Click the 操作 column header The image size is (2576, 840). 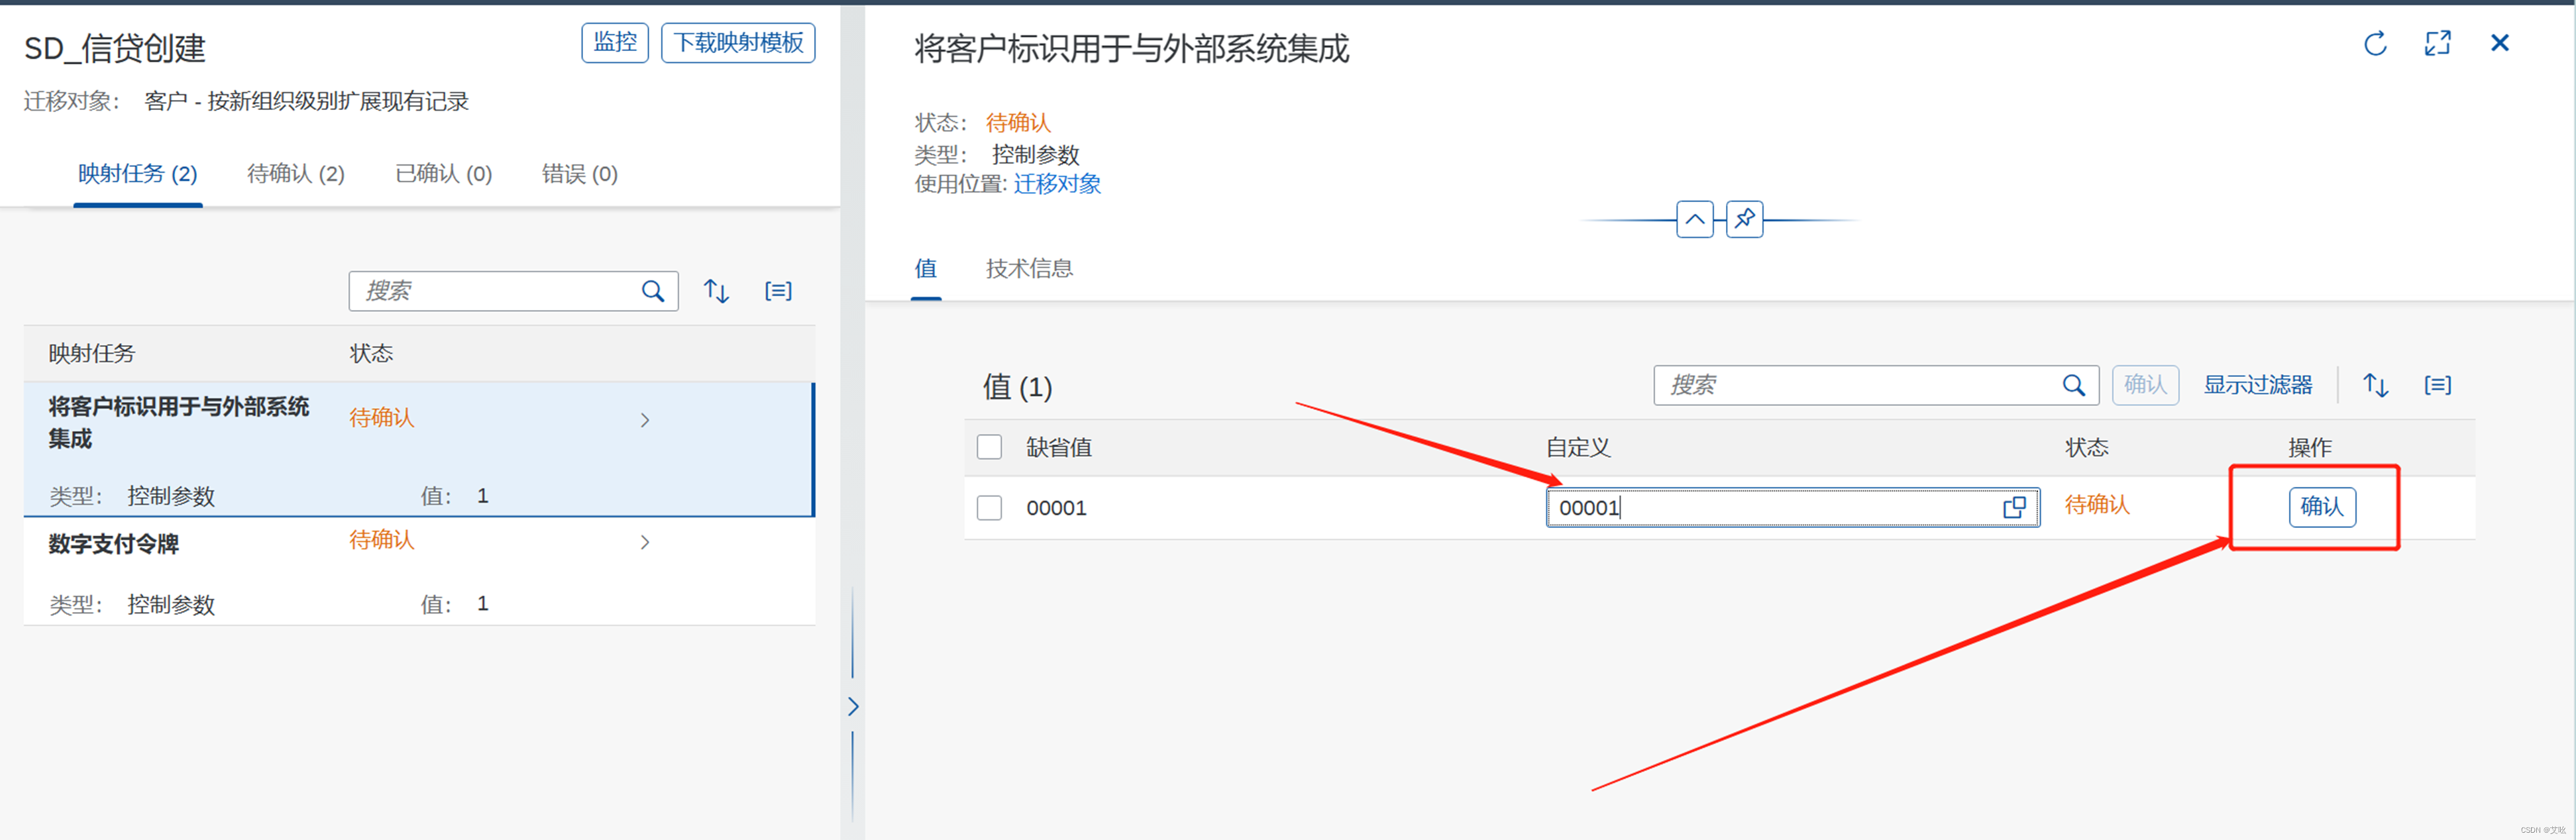[x=2310, y=447]
